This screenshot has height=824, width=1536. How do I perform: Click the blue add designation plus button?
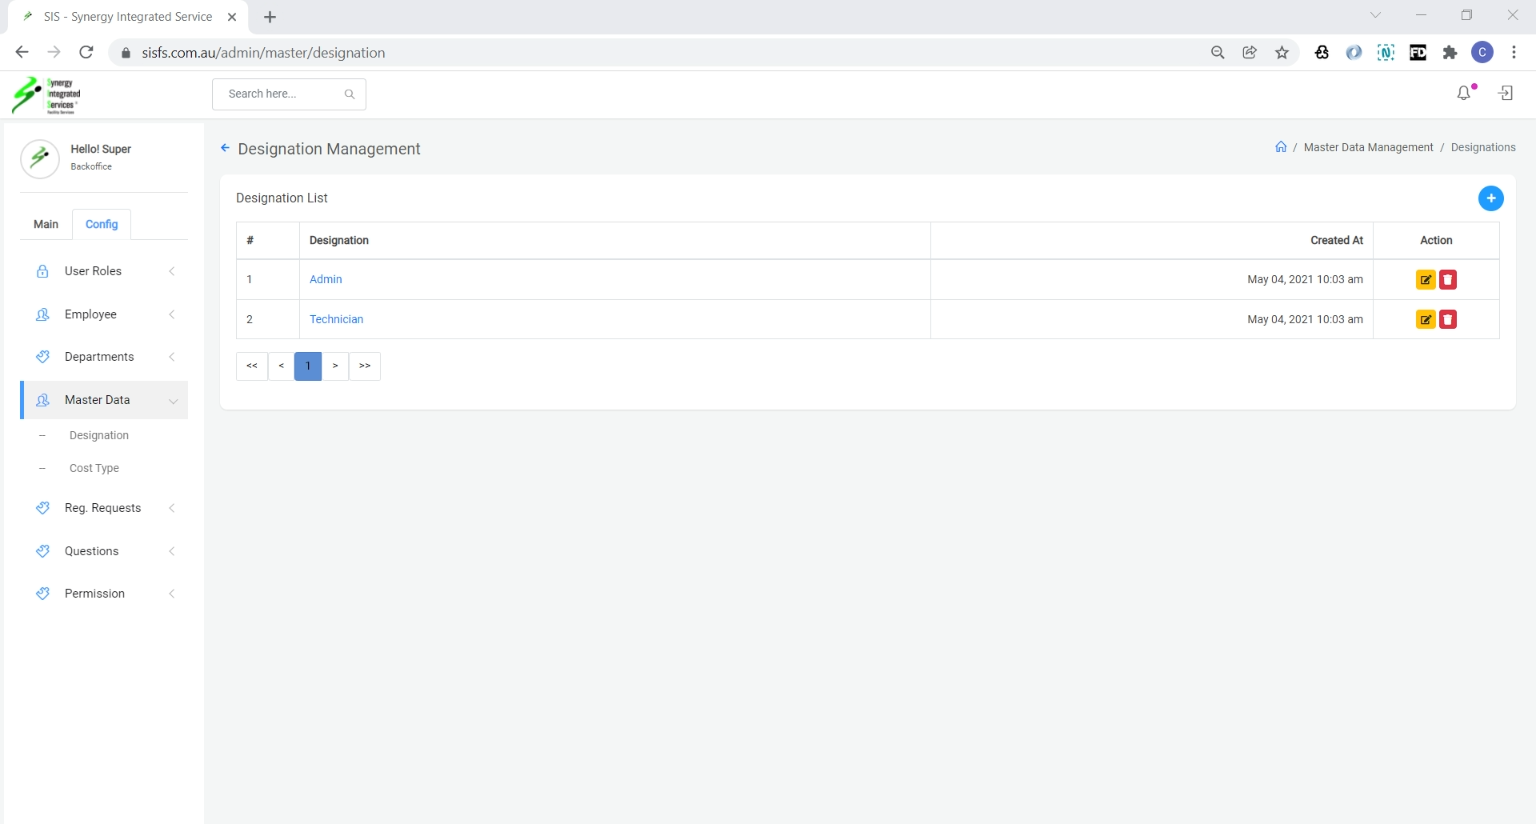pyautogui.click(x=1490, y=198)
